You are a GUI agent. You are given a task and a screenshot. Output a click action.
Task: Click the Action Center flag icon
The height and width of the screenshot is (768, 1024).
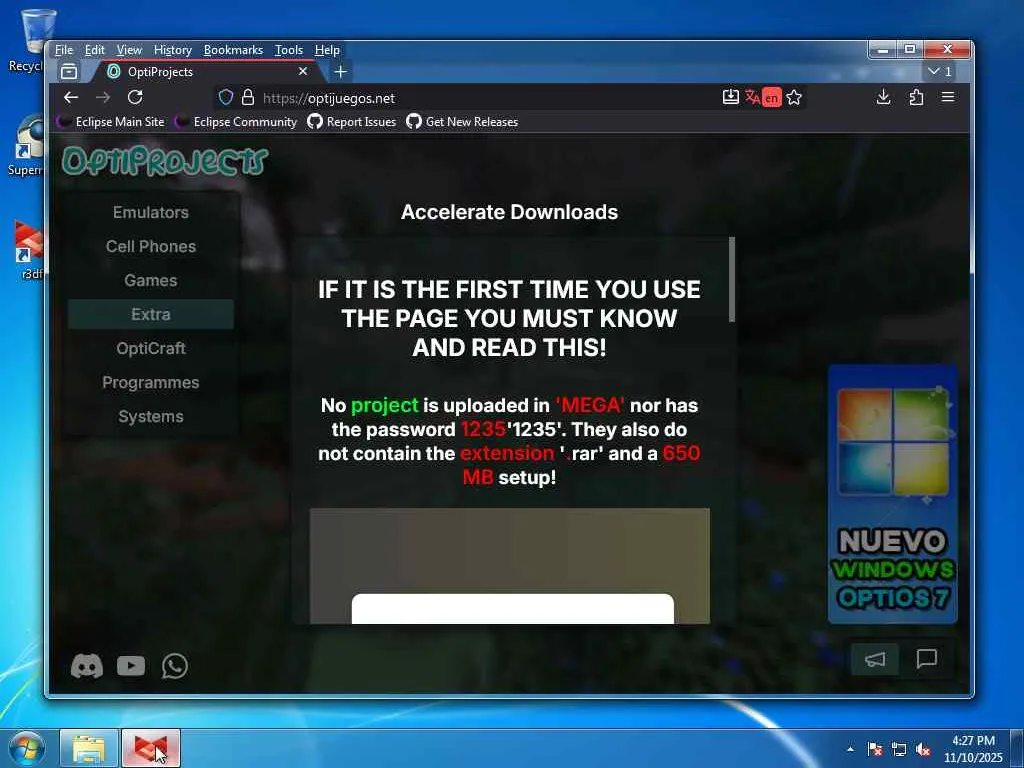[x=875, y=749]
